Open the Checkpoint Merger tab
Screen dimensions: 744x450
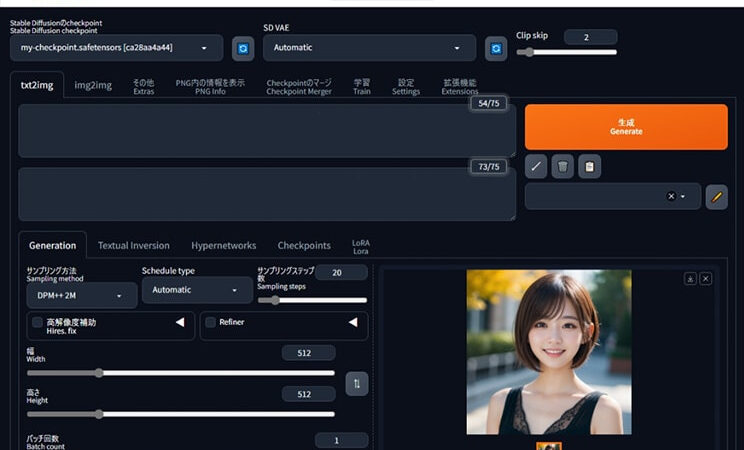click(x=299, y=87)
